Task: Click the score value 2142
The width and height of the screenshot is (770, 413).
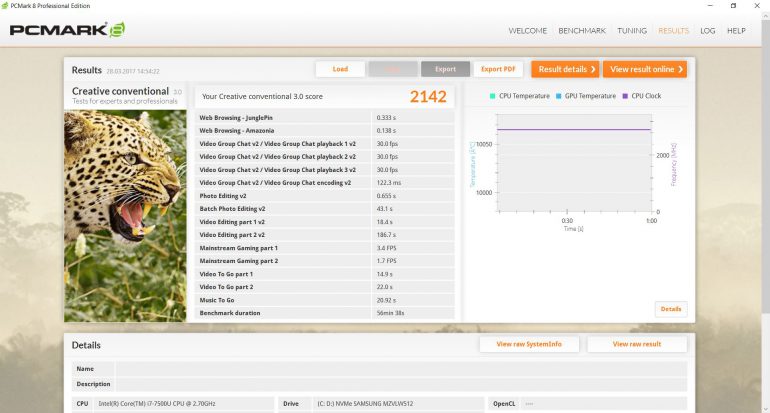Action: 428,97
